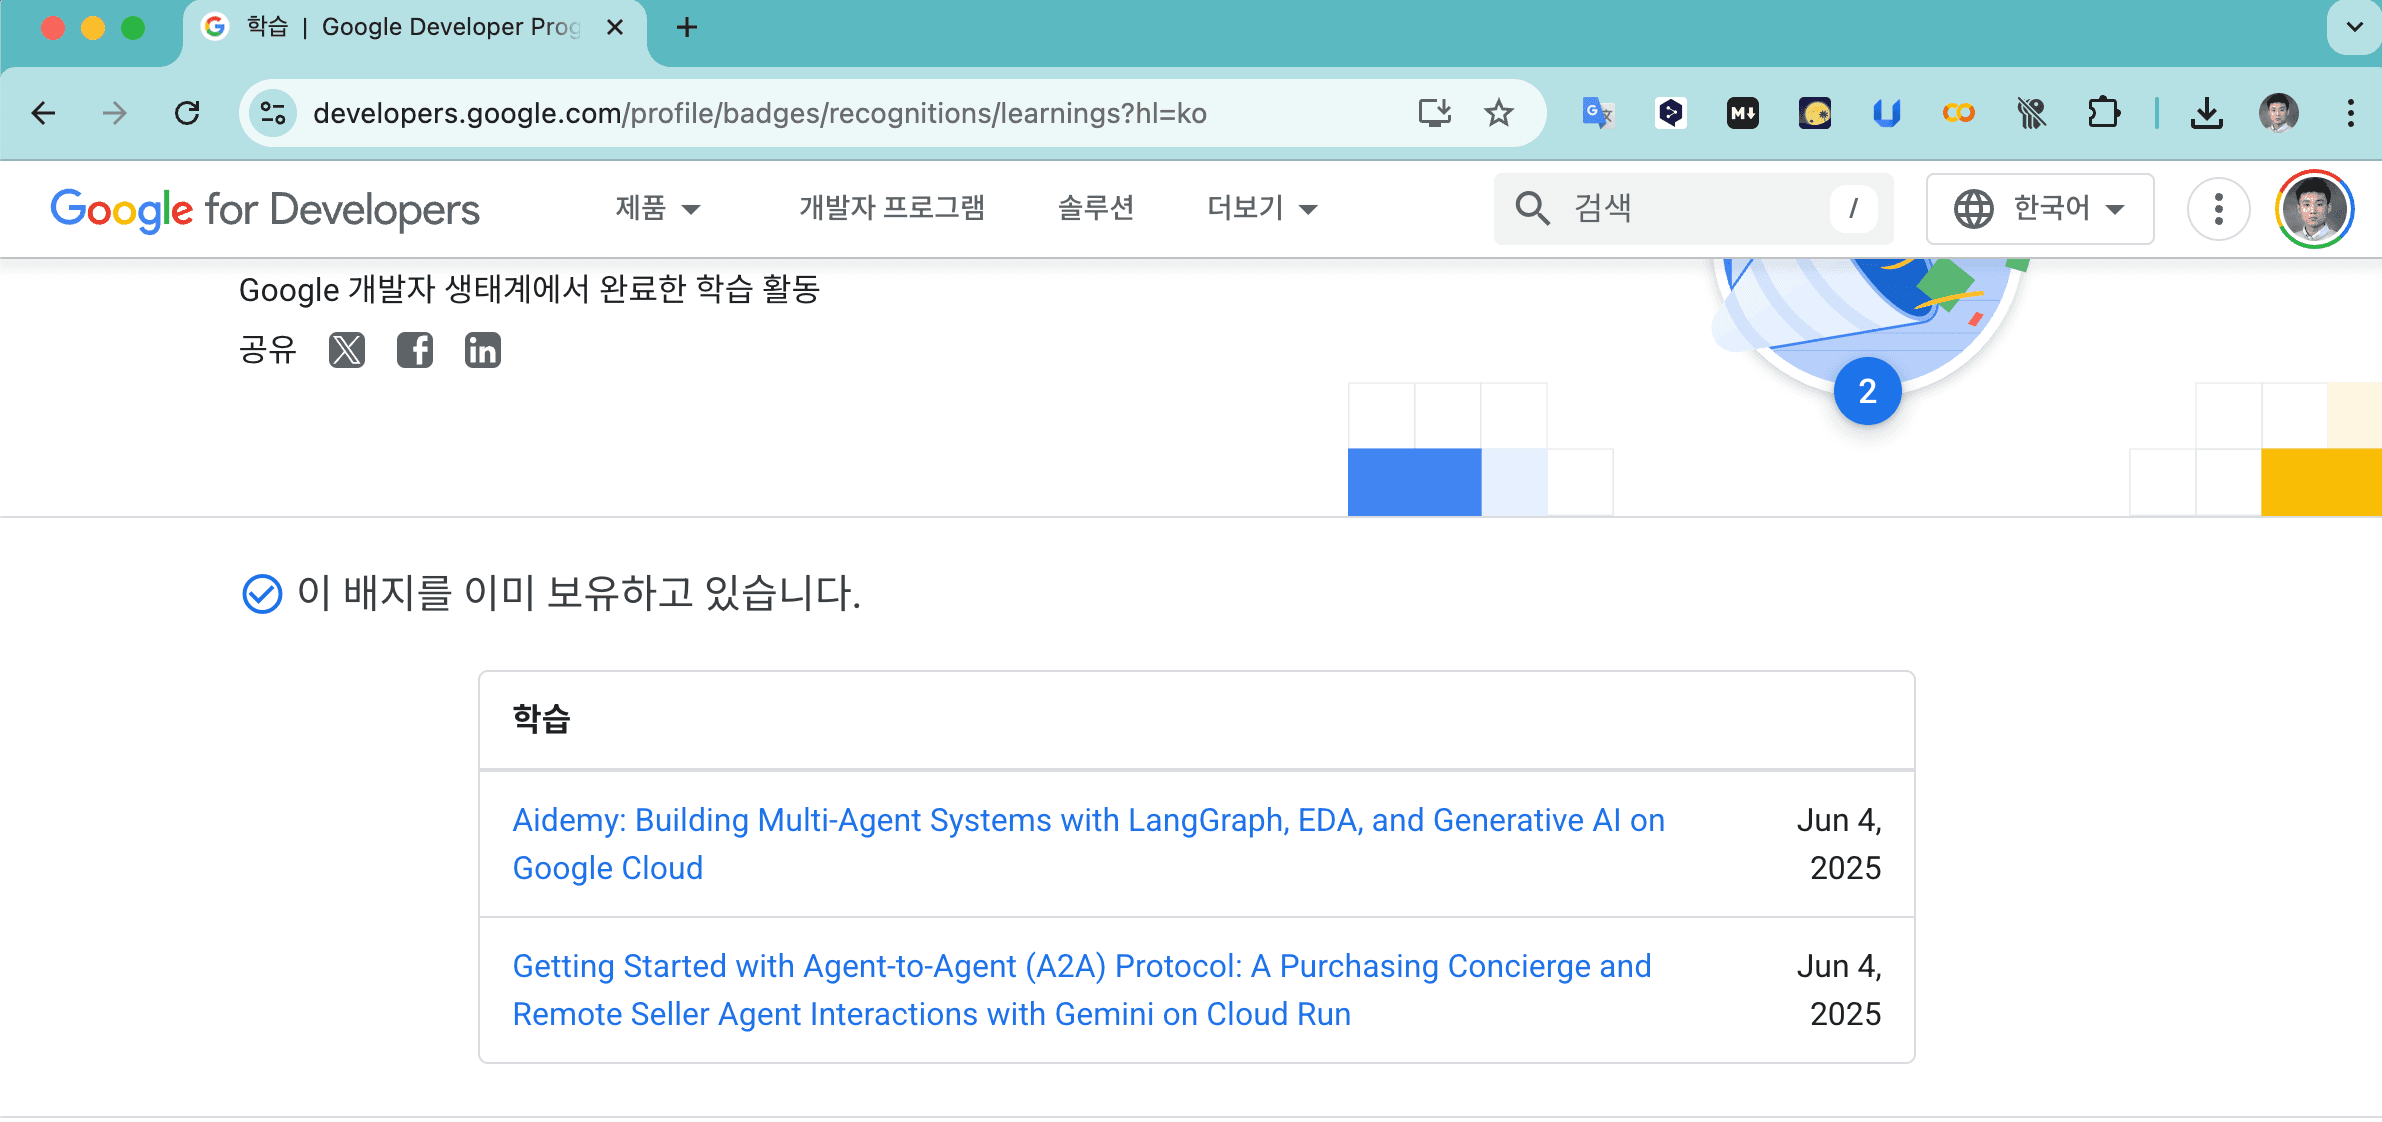Open the Getting Started with A2A Protocol link
The image size is (2382, 1122).
click(x=1082, y=990)
